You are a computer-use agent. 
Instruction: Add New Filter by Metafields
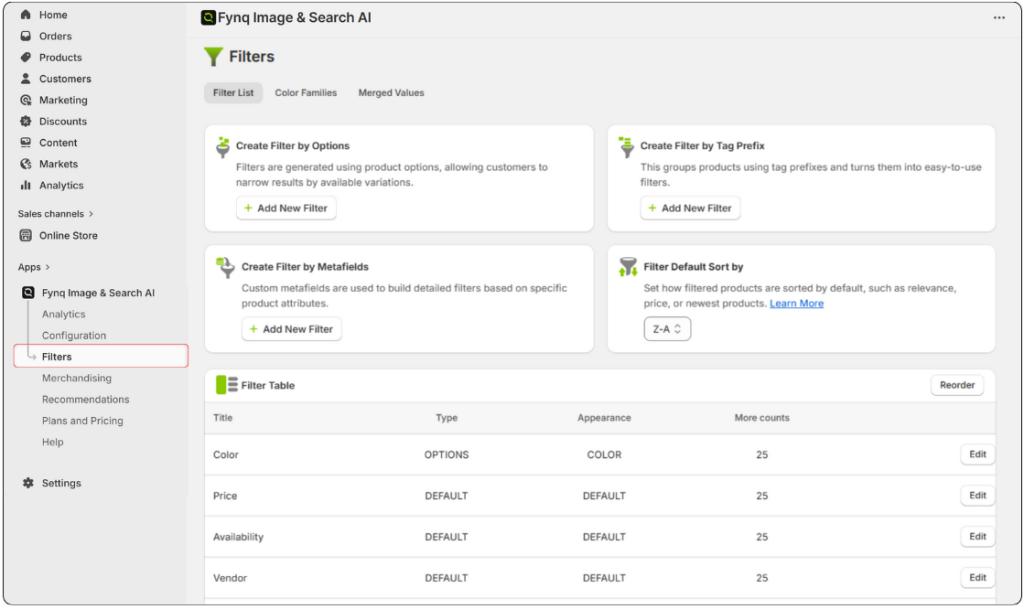(x=291, y=329)
